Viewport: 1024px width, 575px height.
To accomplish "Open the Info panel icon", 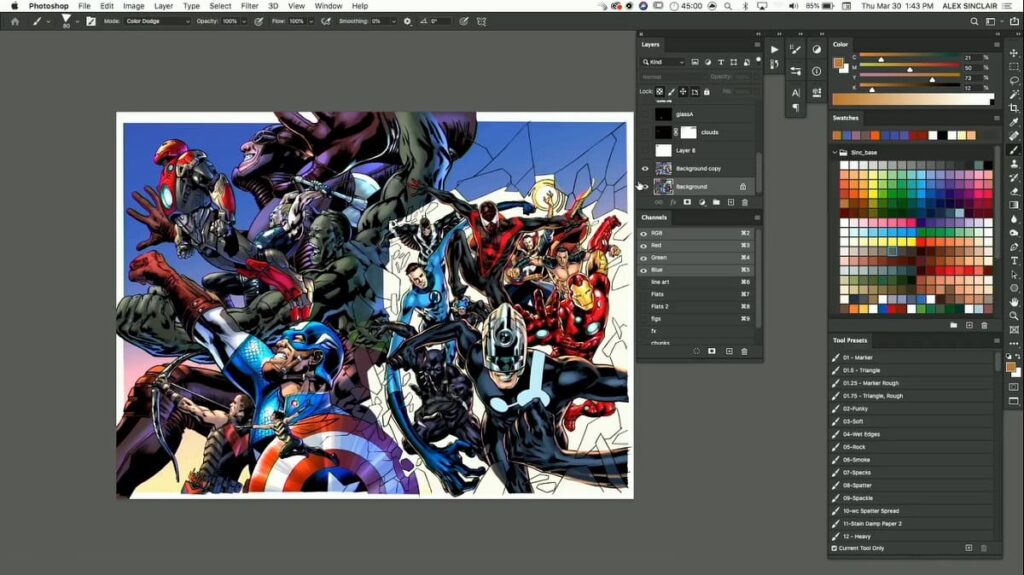I will [x=816, y=71].
